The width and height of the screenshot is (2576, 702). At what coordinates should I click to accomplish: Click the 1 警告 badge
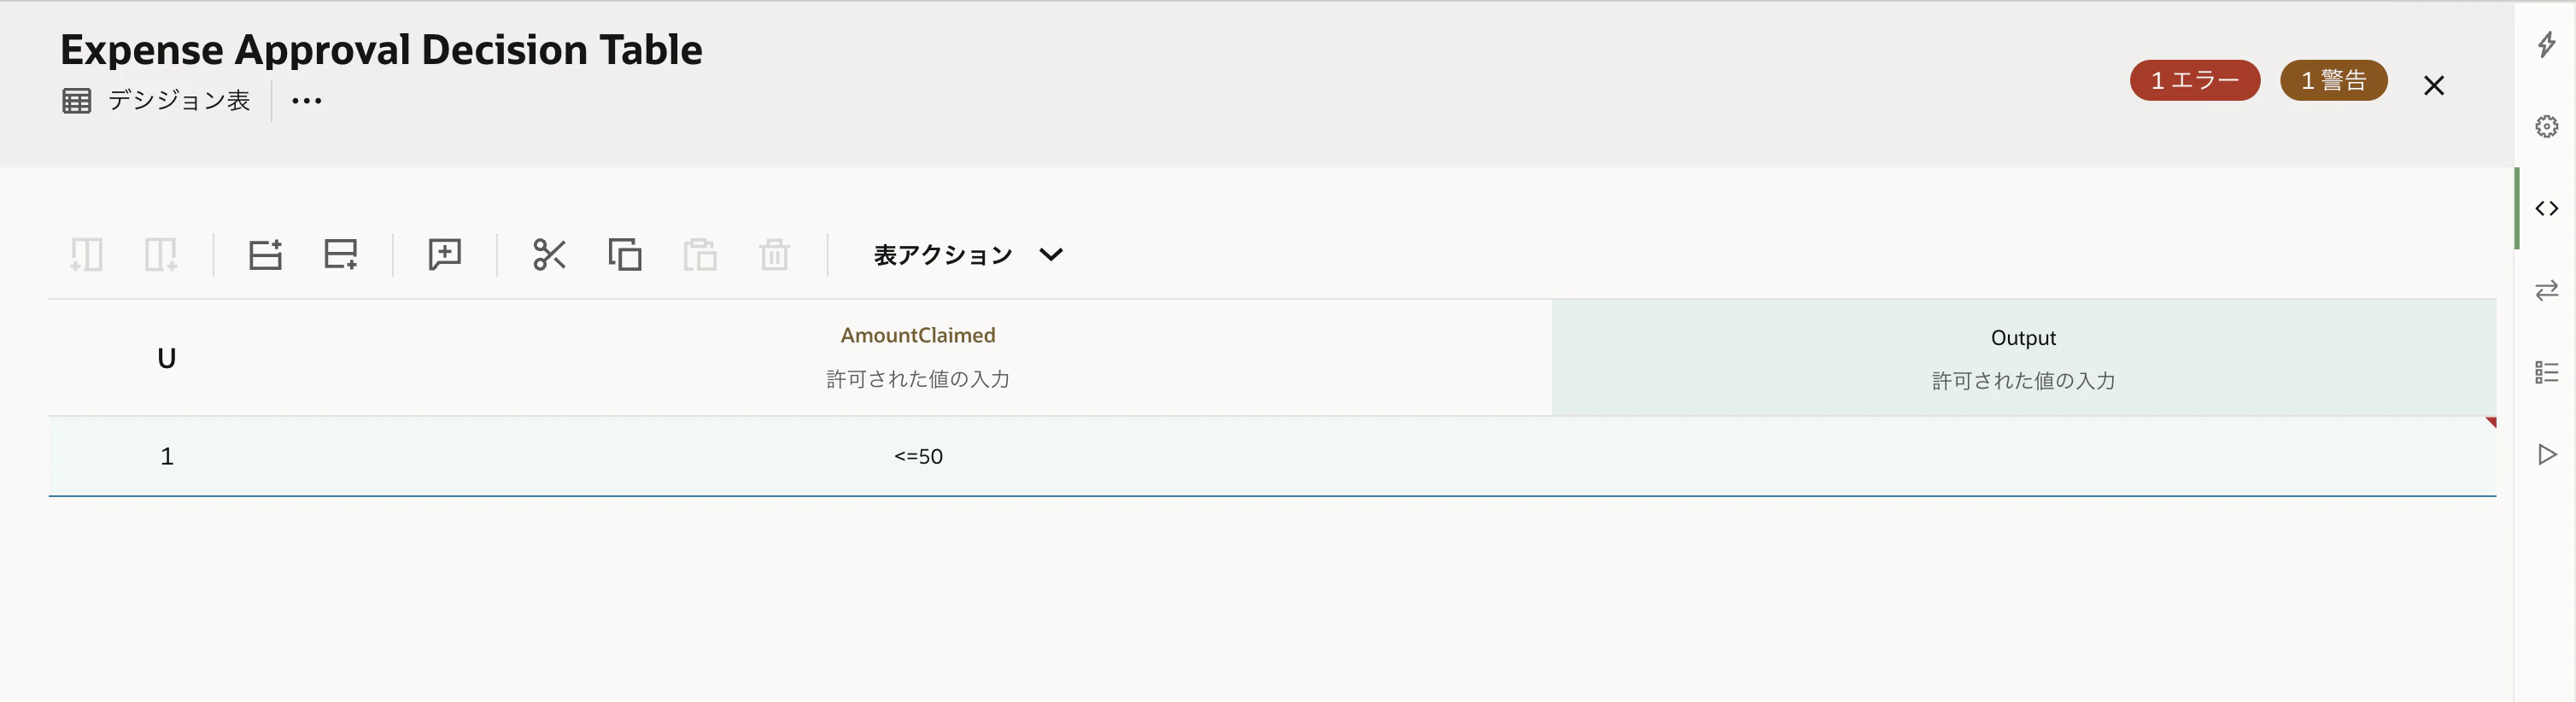2334,80
